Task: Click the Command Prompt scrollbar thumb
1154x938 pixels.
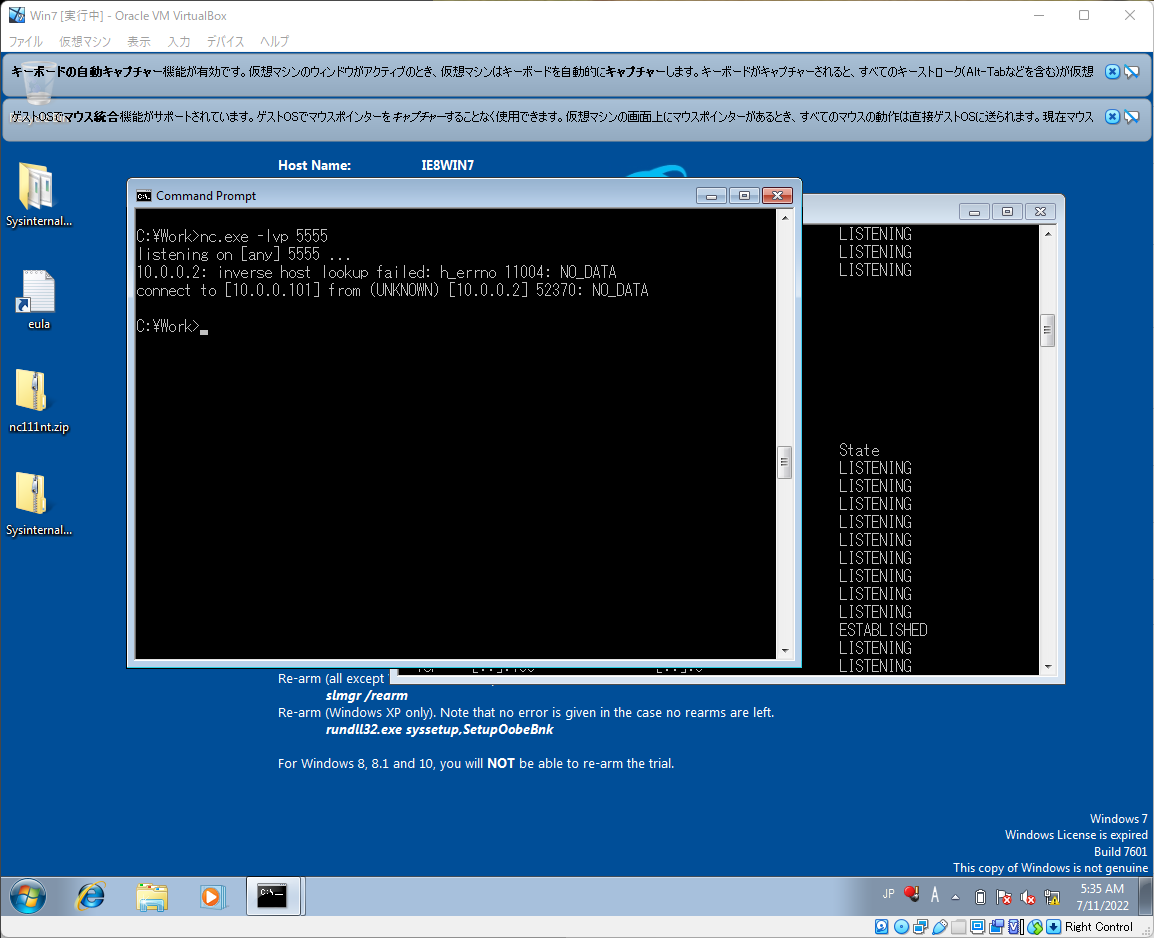Action: pyautogui.click(x=785, y=462)
